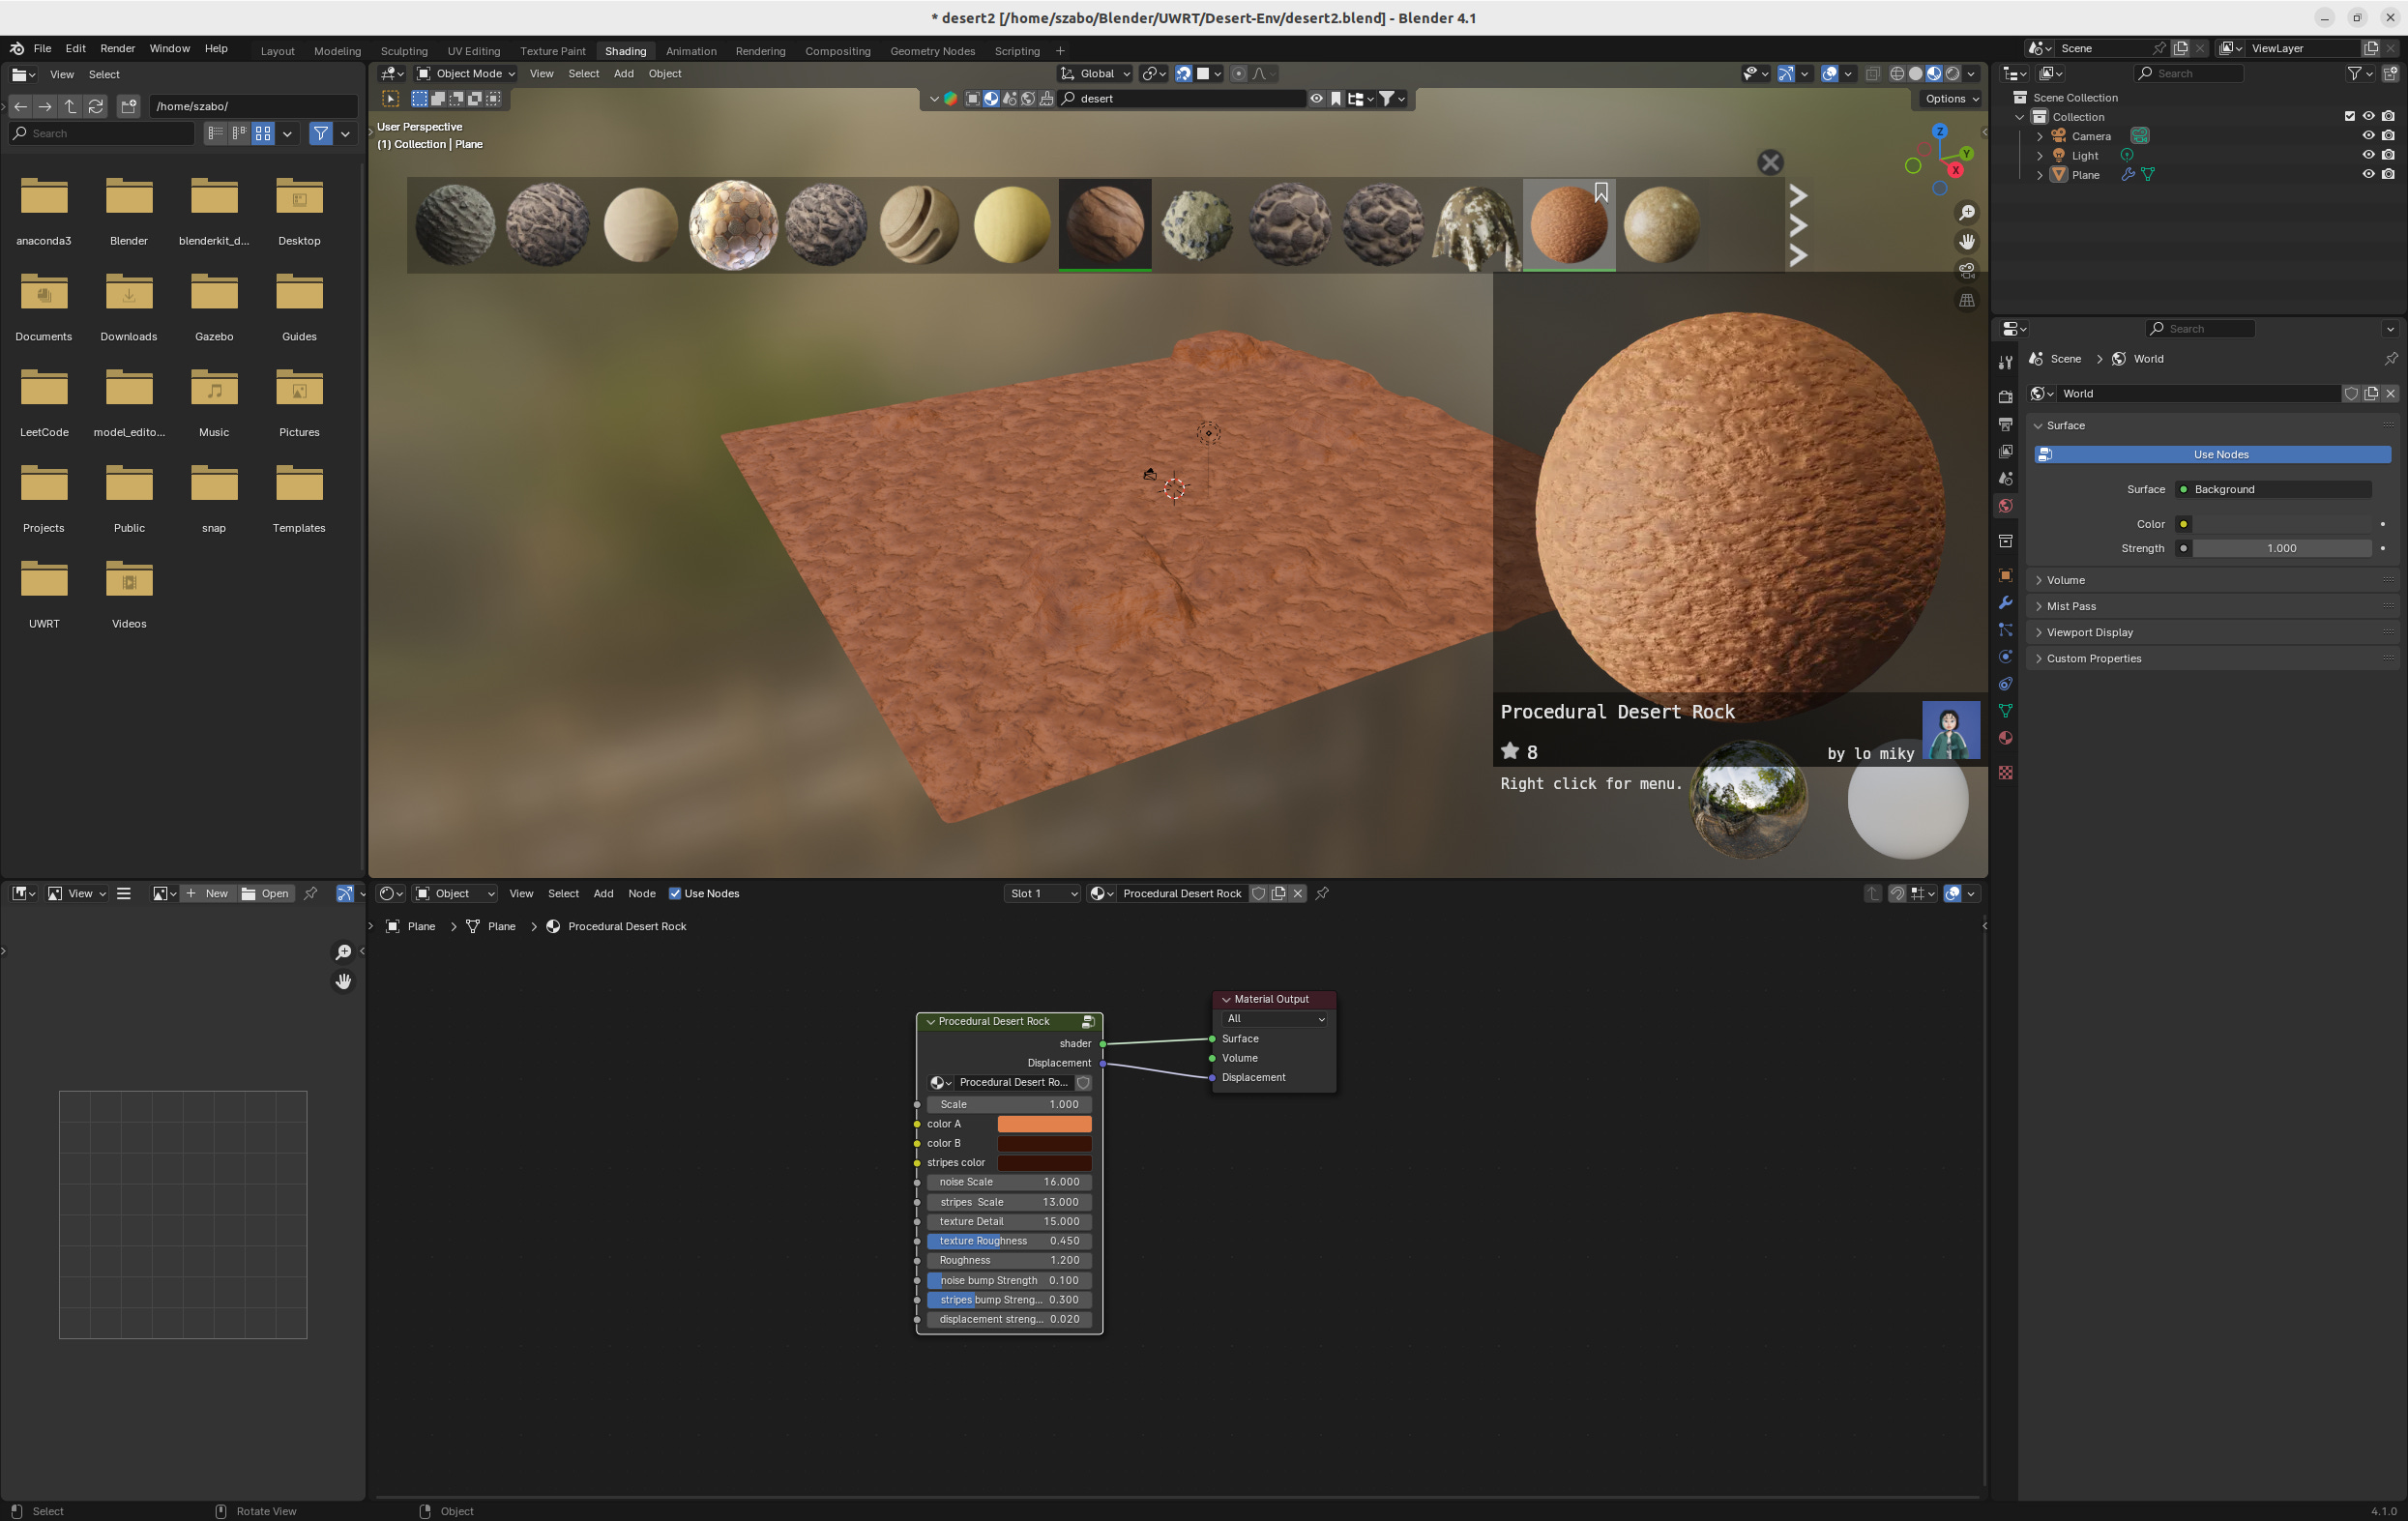Click the Open image button
Image resolution: width=2408 pixels, height=1521 pixels.
tap(266, 894)
